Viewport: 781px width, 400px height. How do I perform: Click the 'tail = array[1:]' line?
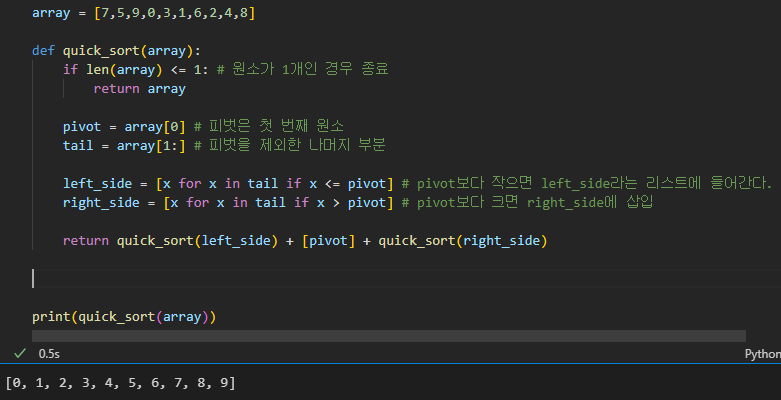click(x=124, y=145)
